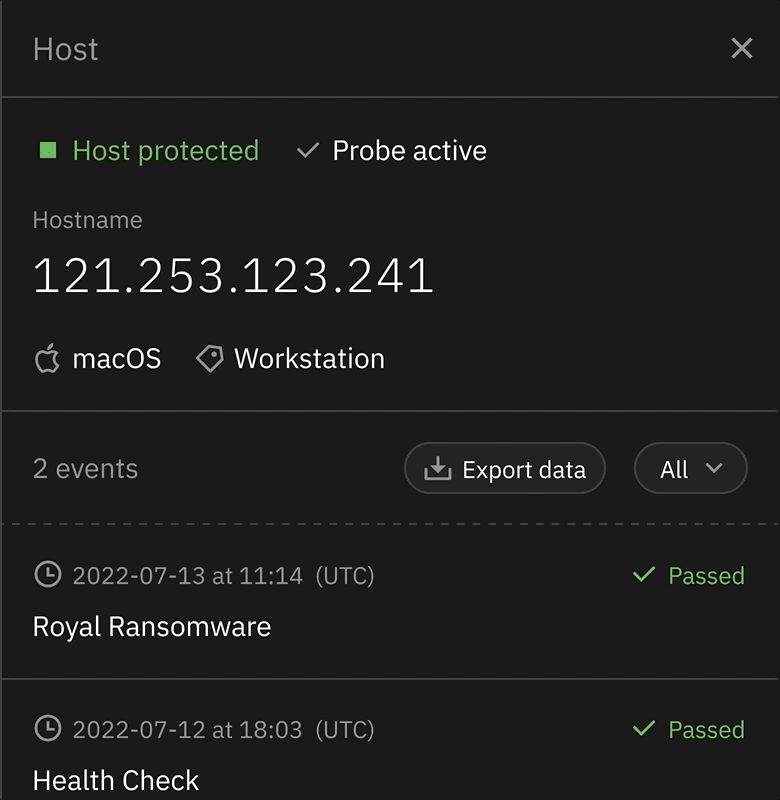Viewport: 780px width, 800px height.
Task: Click the Workstation tag icon
Action: tap(209, 359)
